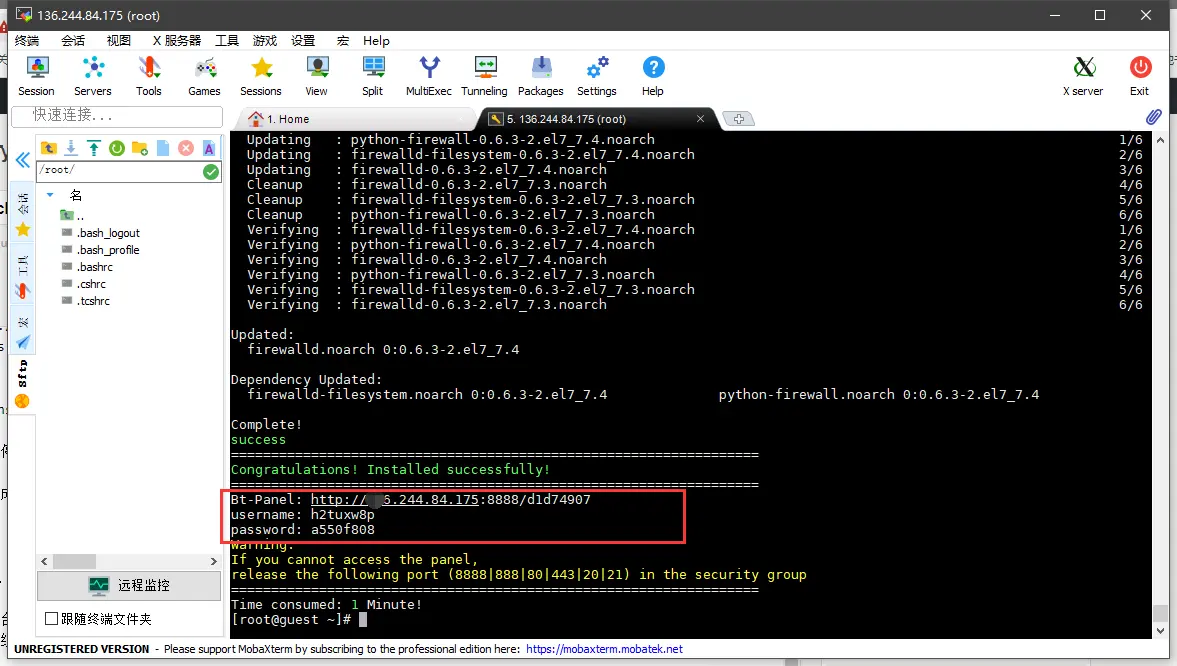Enable MultiExec mode icon
This screenshot has height=666, width=1177.
click(429, 76)
